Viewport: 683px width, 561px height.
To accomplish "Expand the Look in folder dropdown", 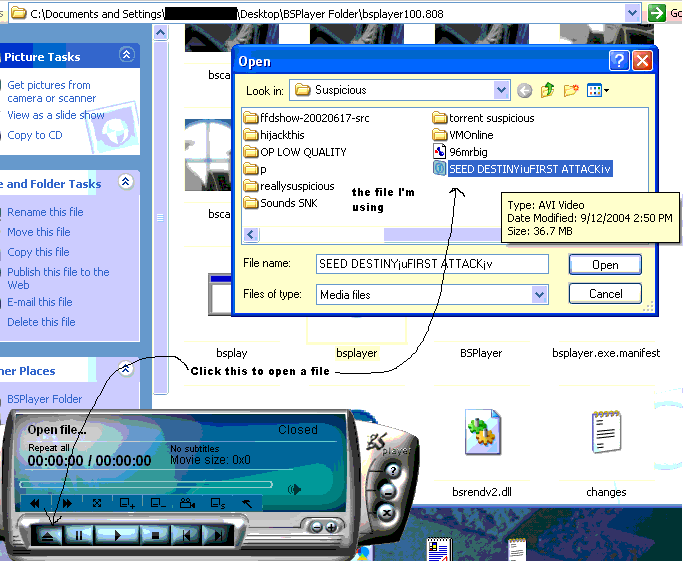I will point(501,90).
